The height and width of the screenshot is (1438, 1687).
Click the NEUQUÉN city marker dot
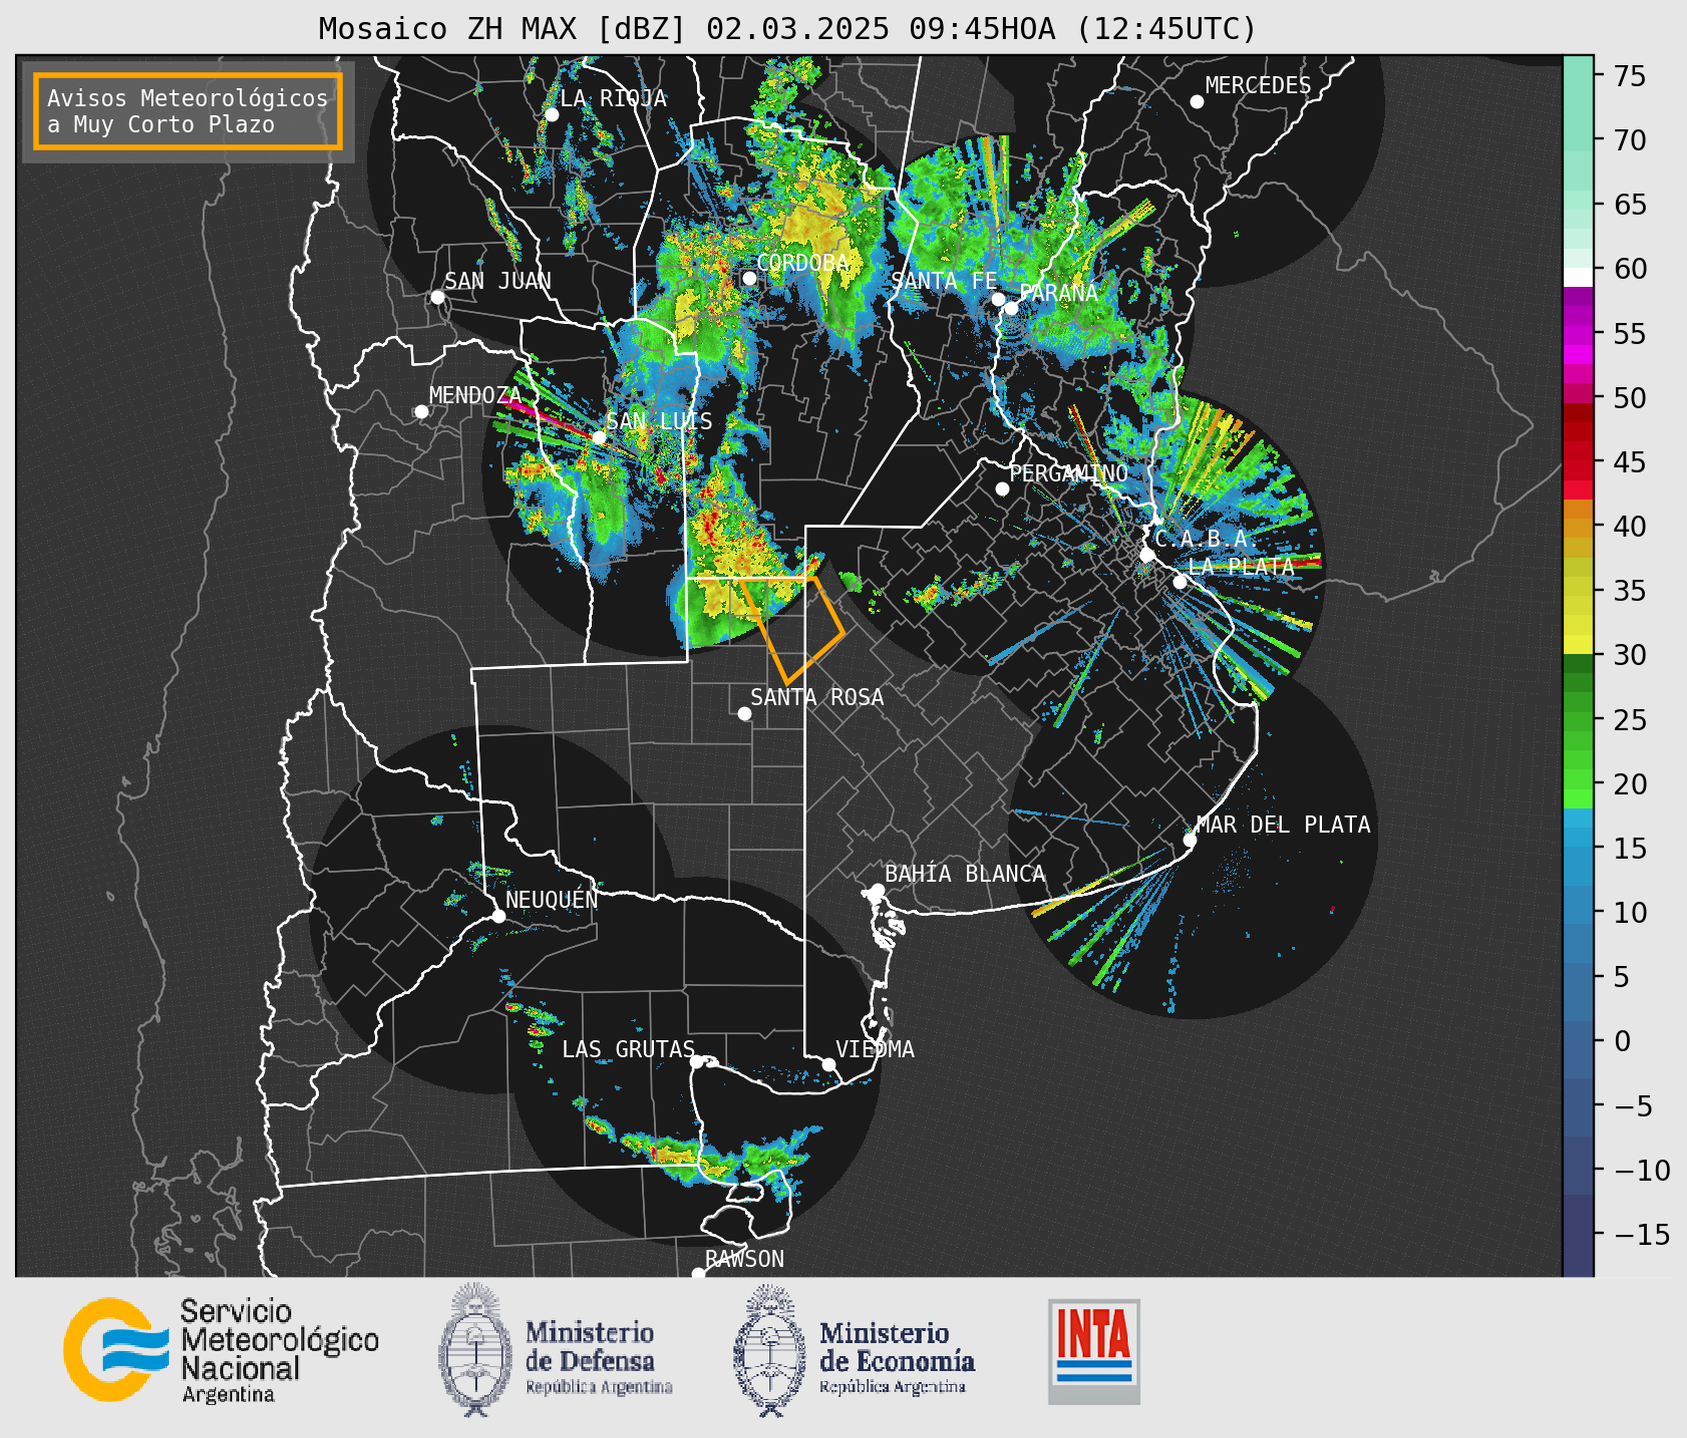(498, 916)
